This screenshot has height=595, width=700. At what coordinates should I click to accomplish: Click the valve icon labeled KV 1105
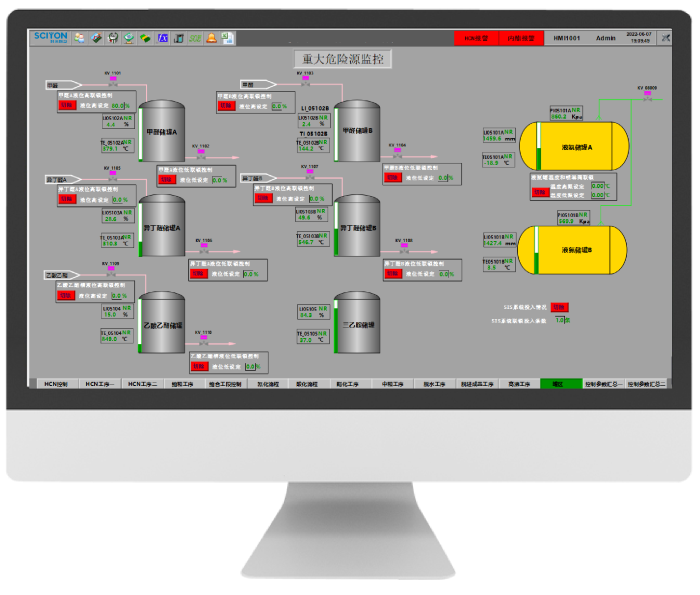[112, 175]
